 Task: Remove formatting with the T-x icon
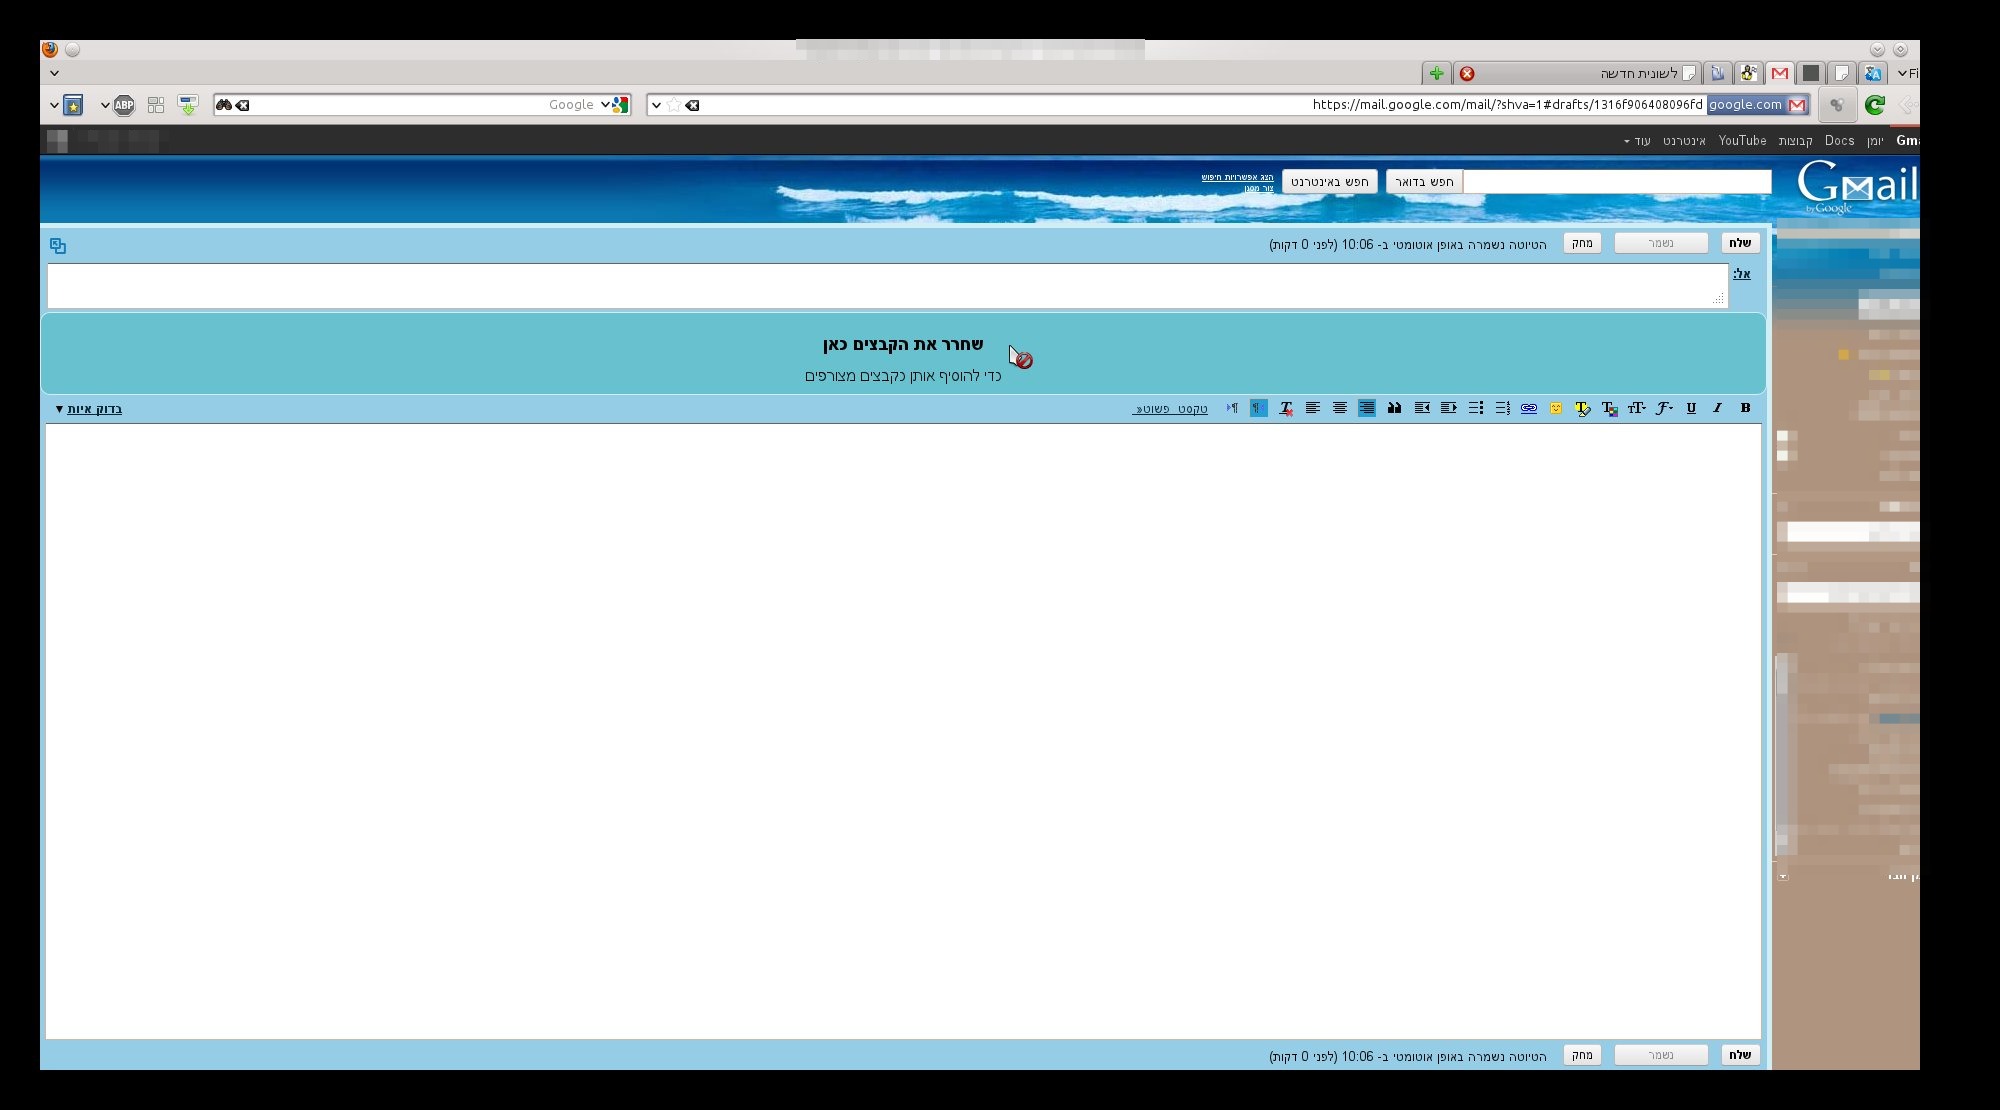pyautogui.click(x=1286, y=408)
